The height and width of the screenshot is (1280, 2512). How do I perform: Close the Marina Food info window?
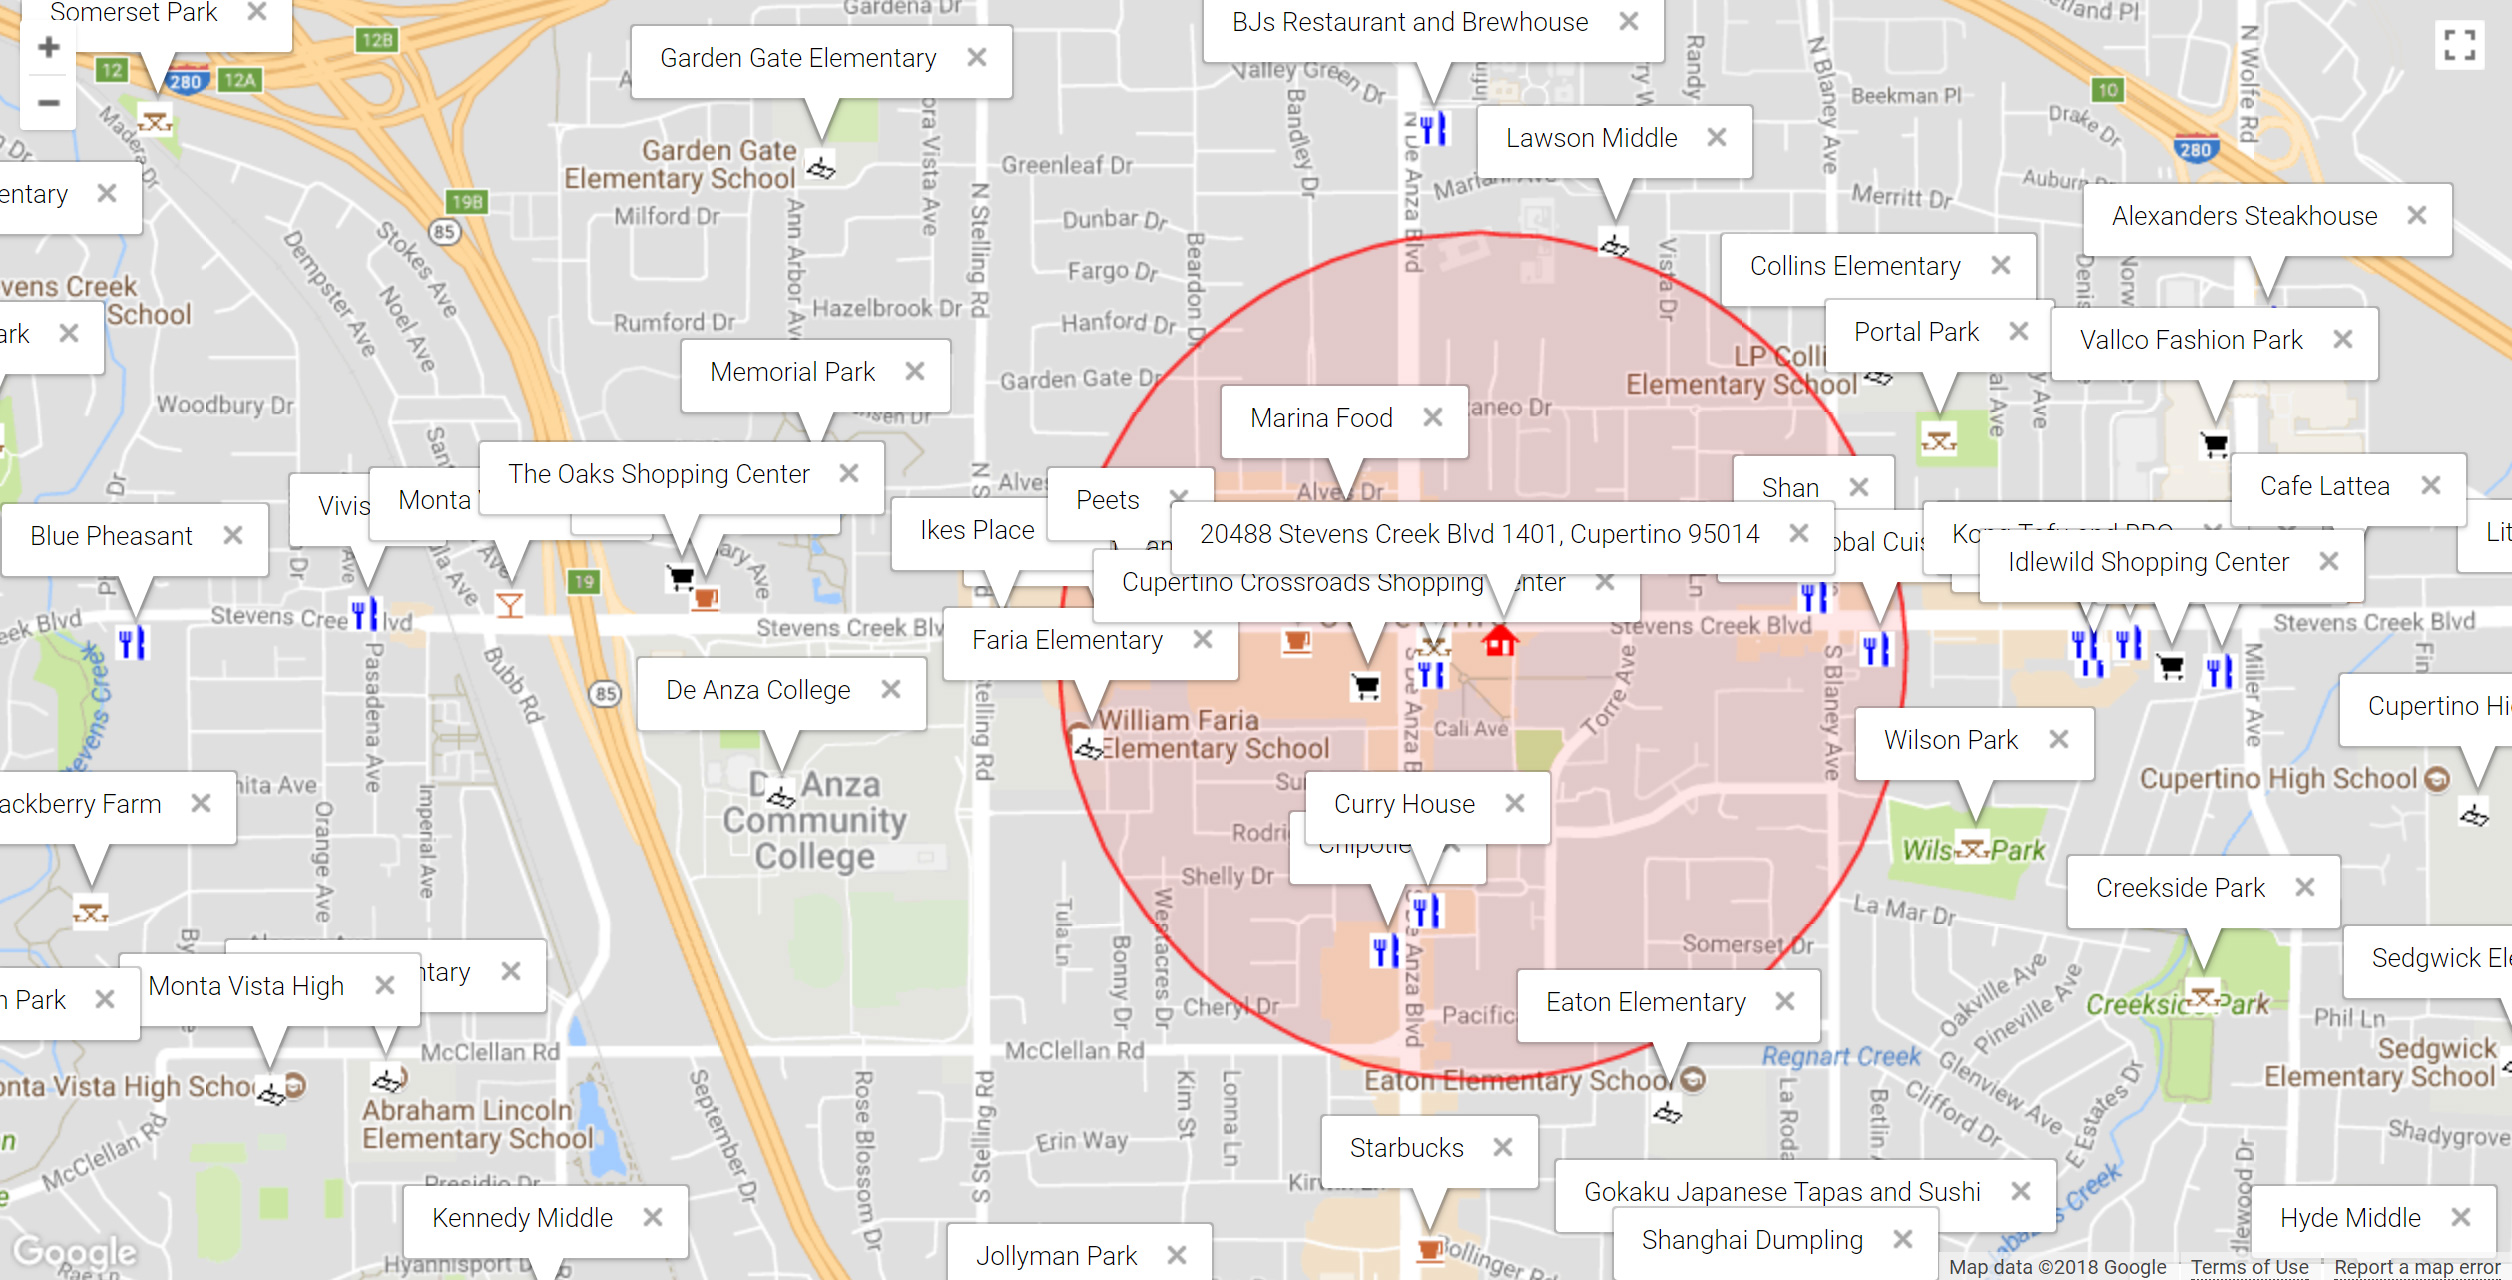[1433, 417]
